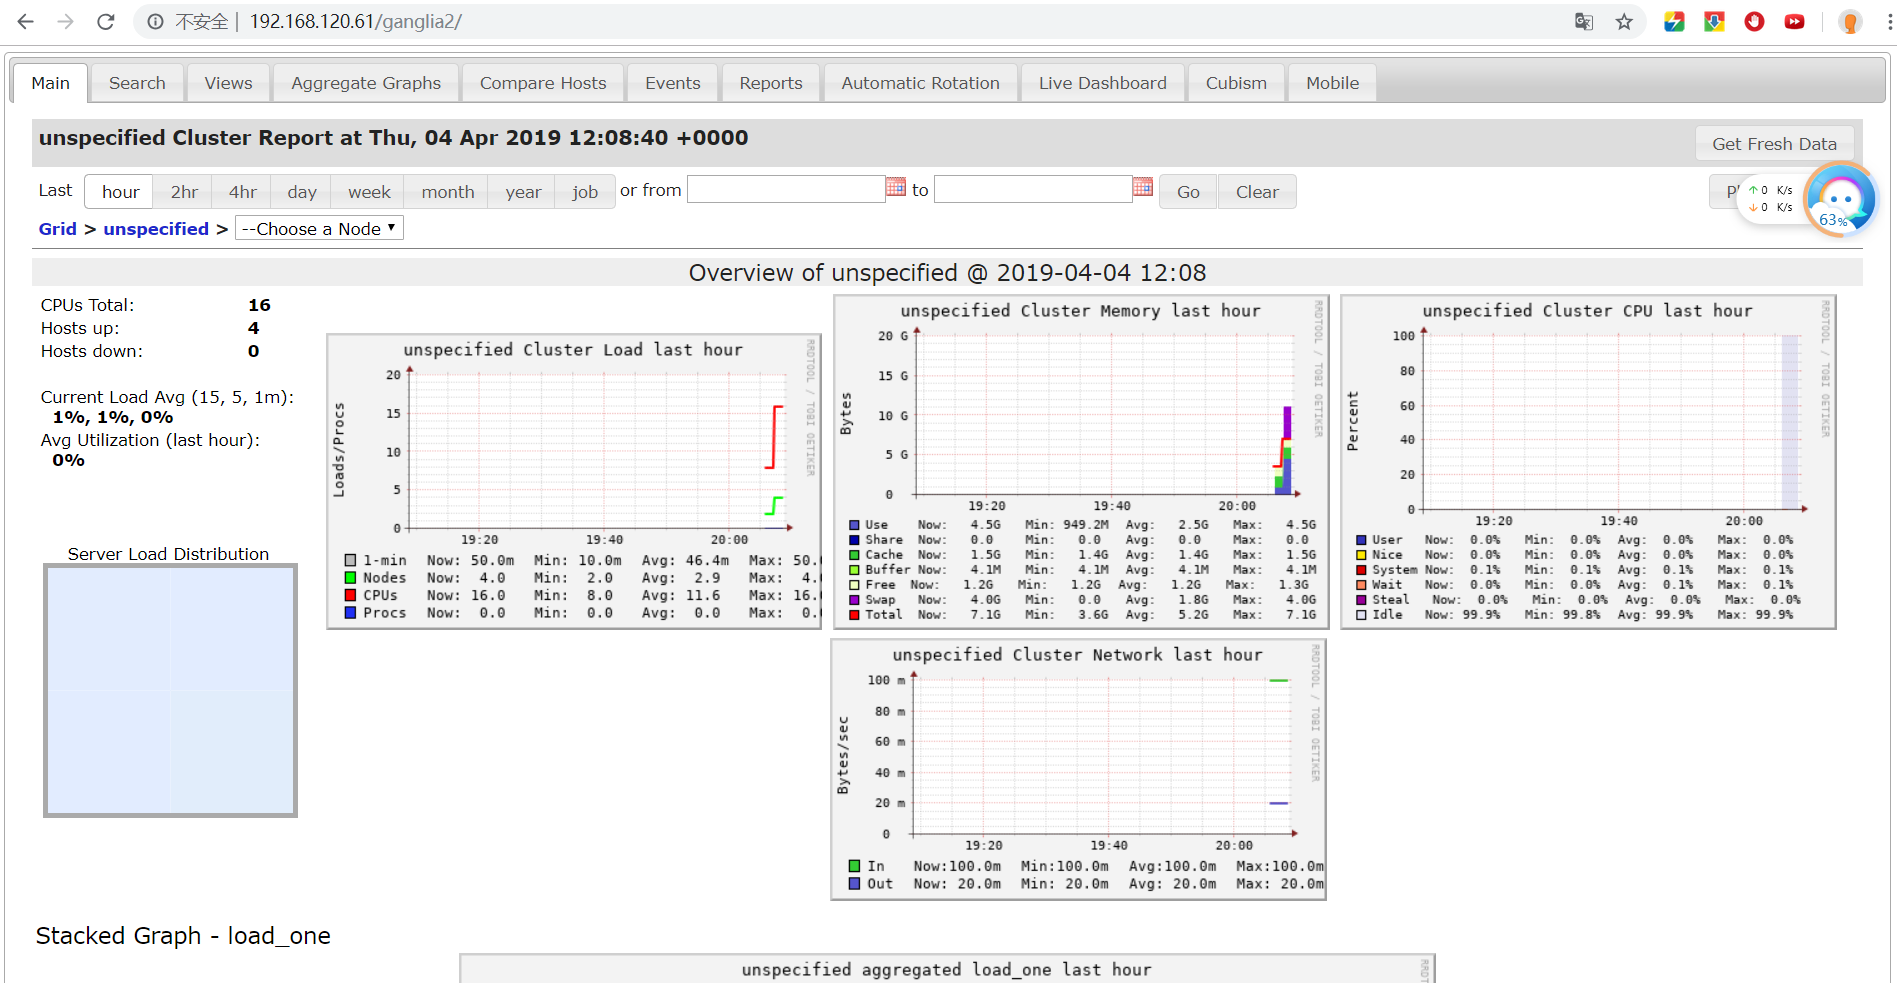Image resolution: width=1897 pixels, height=983 pixels.
Task: Open the Cubism tab
Action: tap(1236, 83)
